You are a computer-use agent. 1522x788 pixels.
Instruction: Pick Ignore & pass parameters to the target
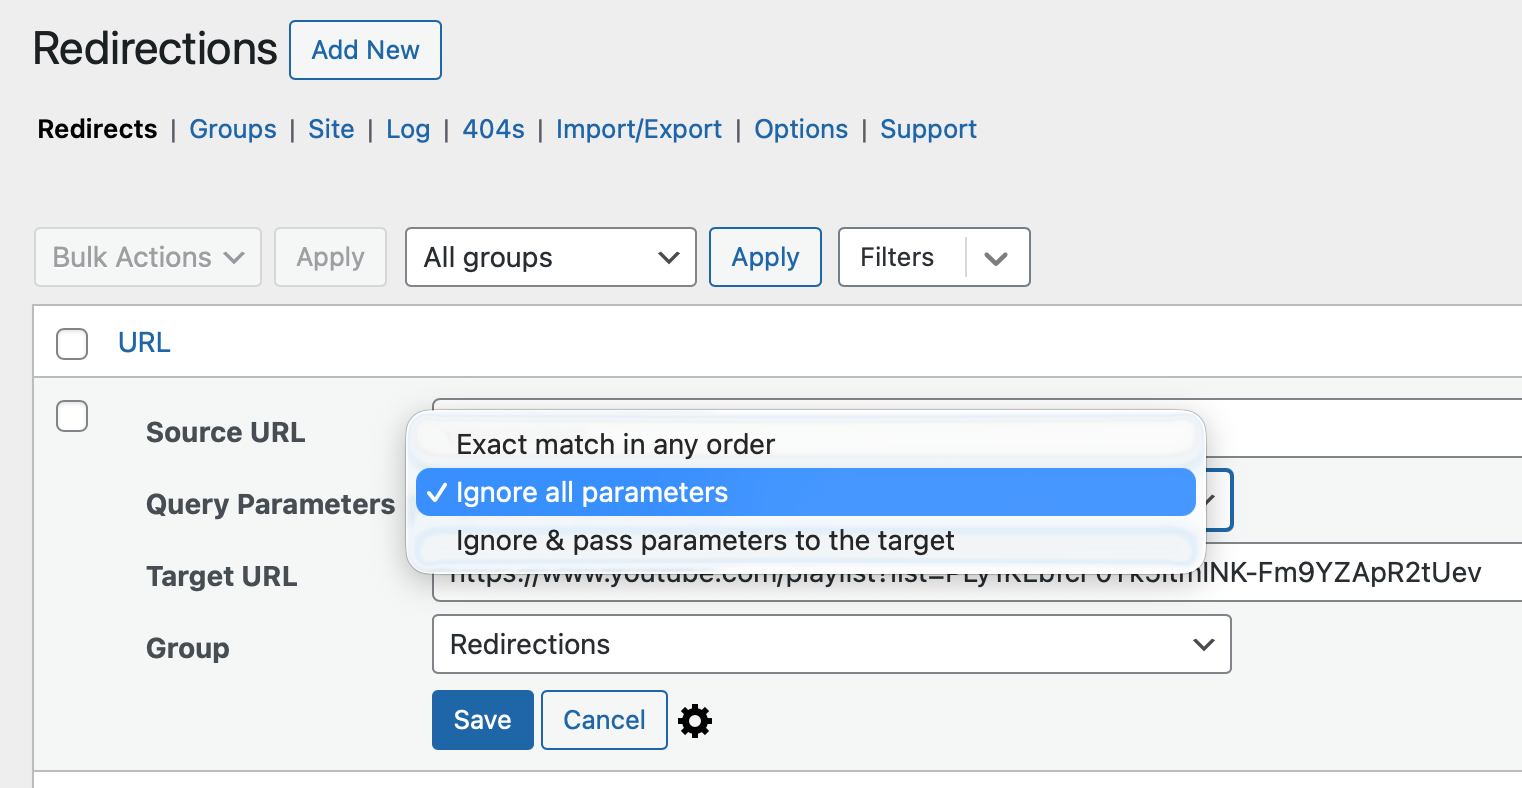coord(705,541)
